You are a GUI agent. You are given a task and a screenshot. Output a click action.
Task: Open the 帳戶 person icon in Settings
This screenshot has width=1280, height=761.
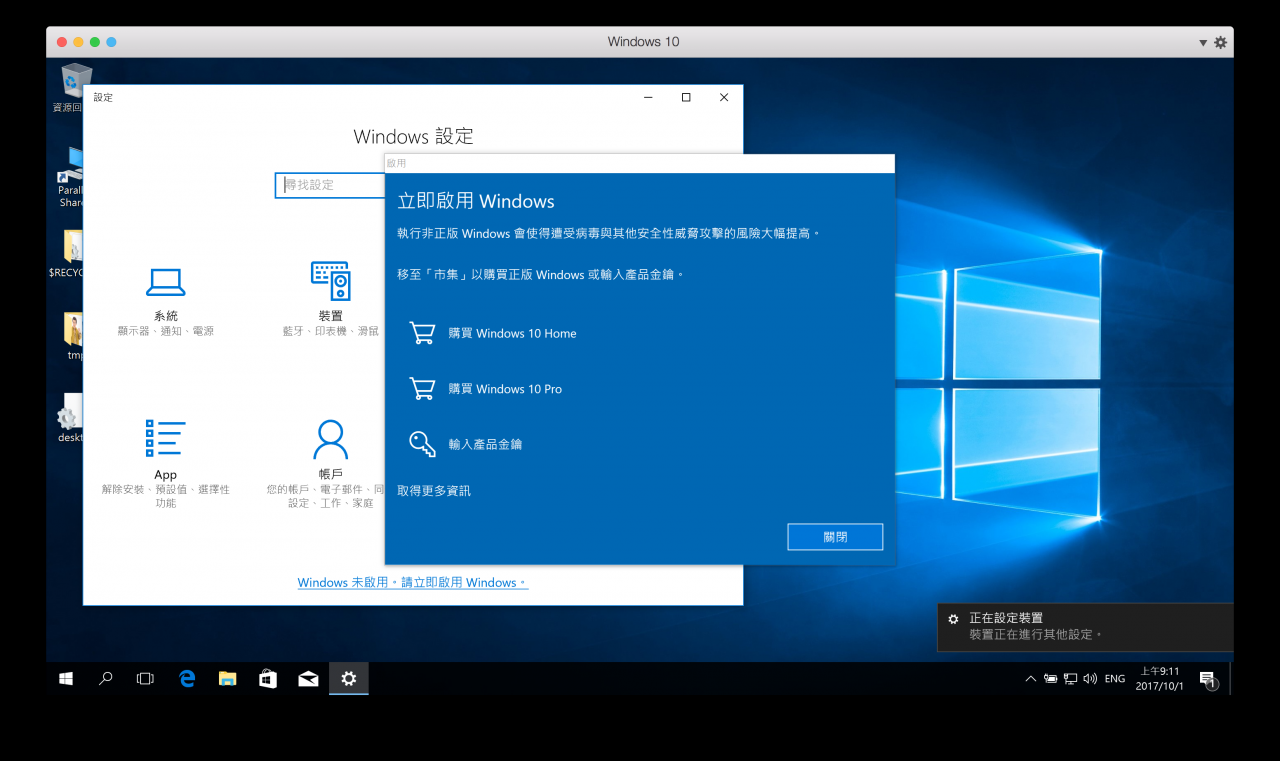point(331,438)
